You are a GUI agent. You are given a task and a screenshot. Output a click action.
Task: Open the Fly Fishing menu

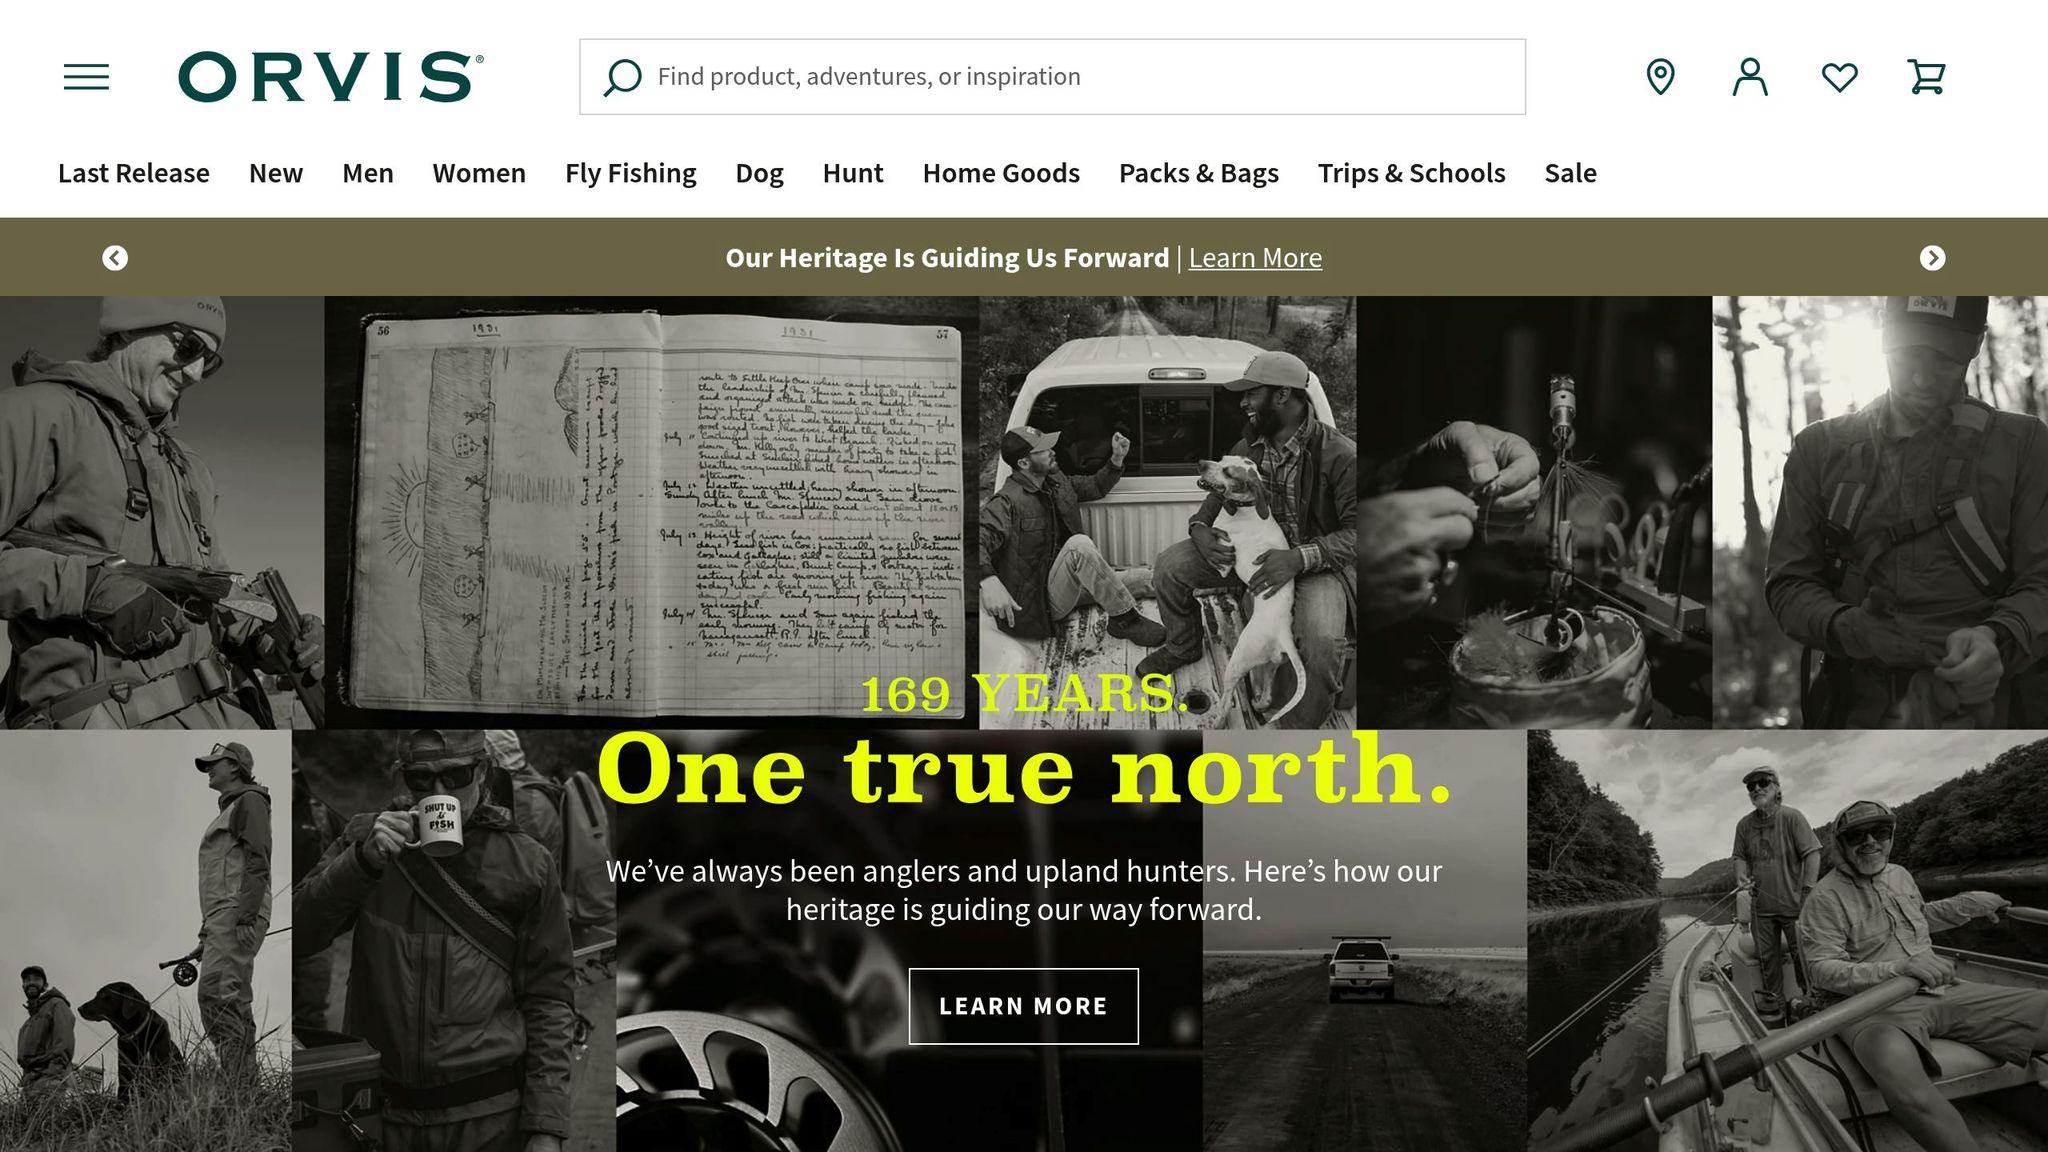pos(630,173)
